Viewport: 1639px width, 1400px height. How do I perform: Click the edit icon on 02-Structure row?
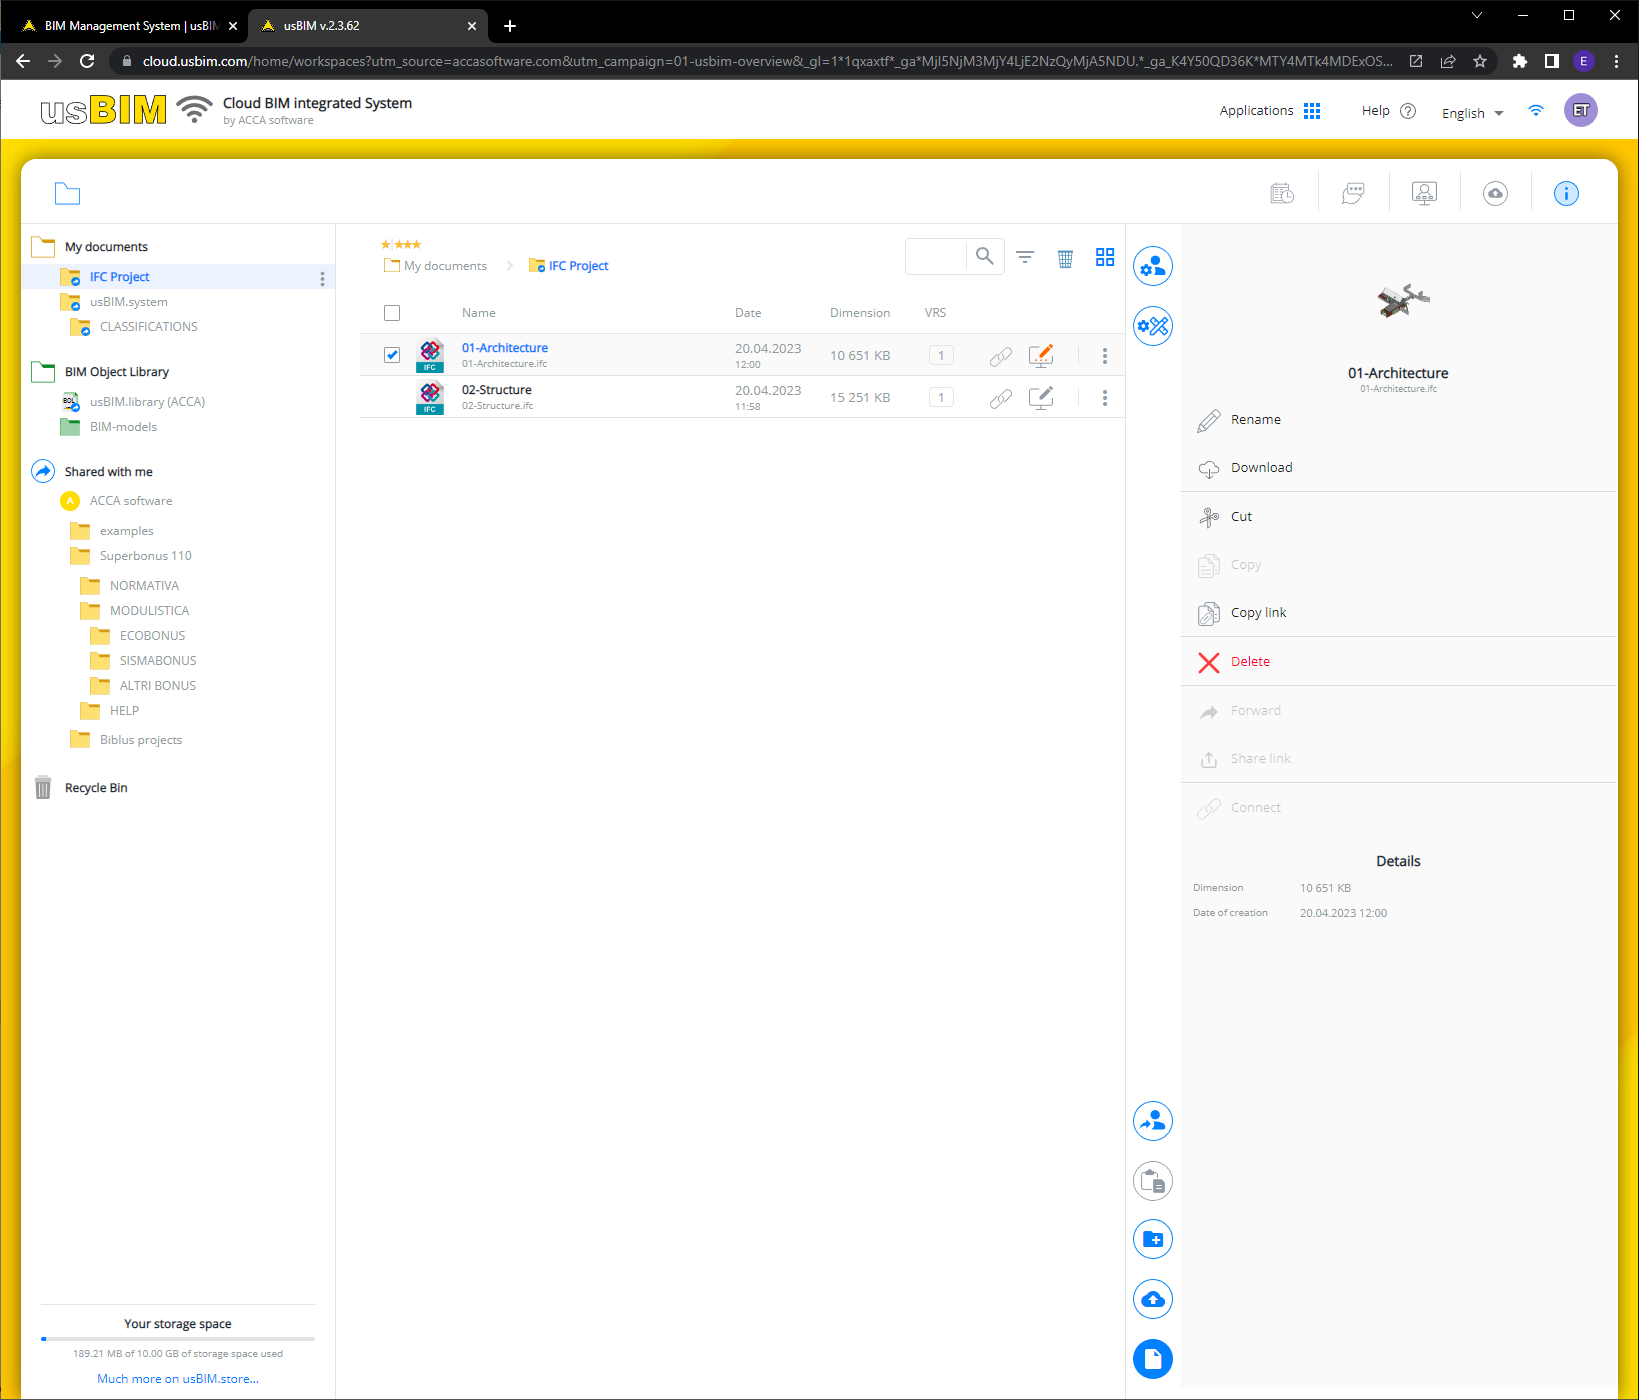pos(1041,397)
